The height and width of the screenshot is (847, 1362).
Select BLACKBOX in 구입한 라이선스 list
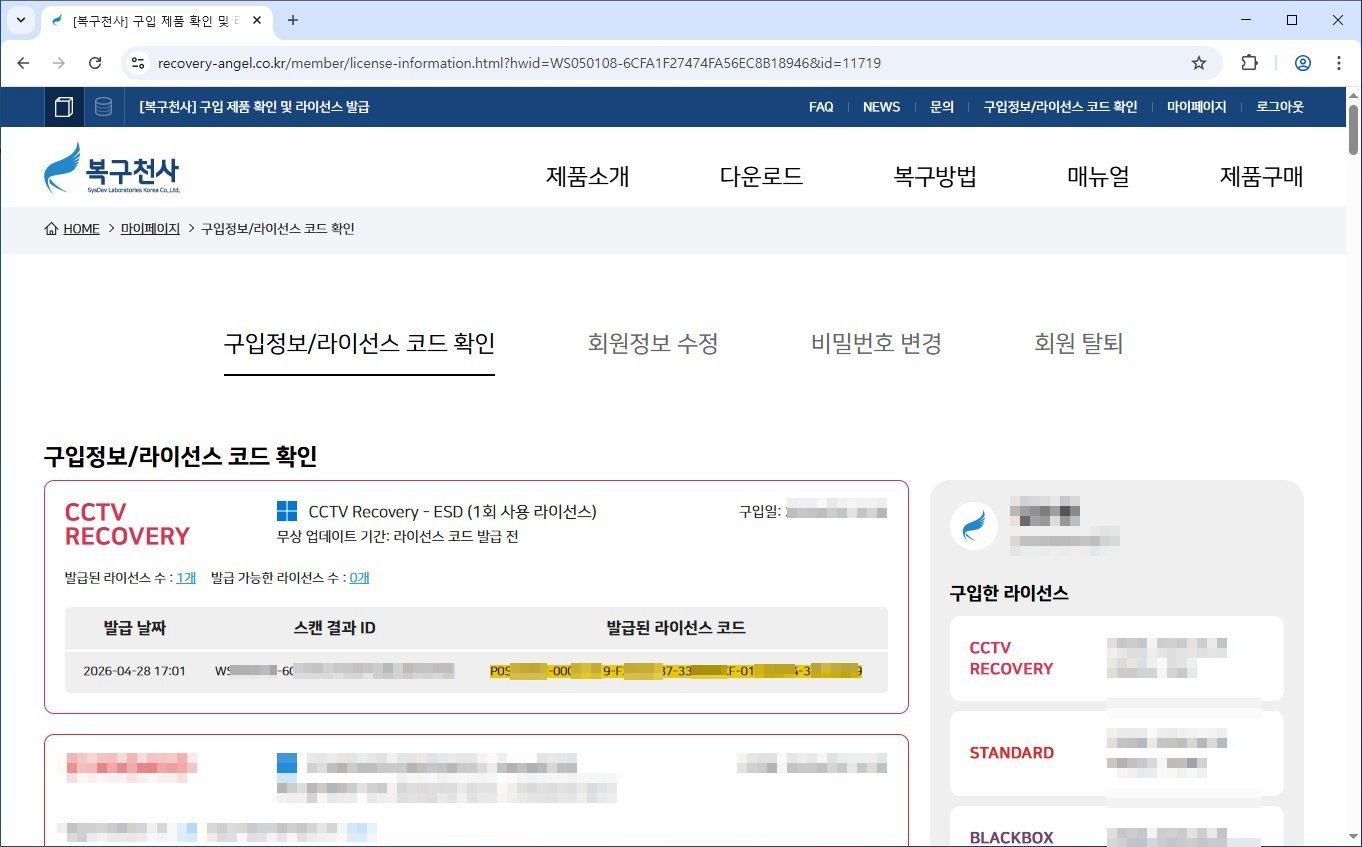point(1116,827)
